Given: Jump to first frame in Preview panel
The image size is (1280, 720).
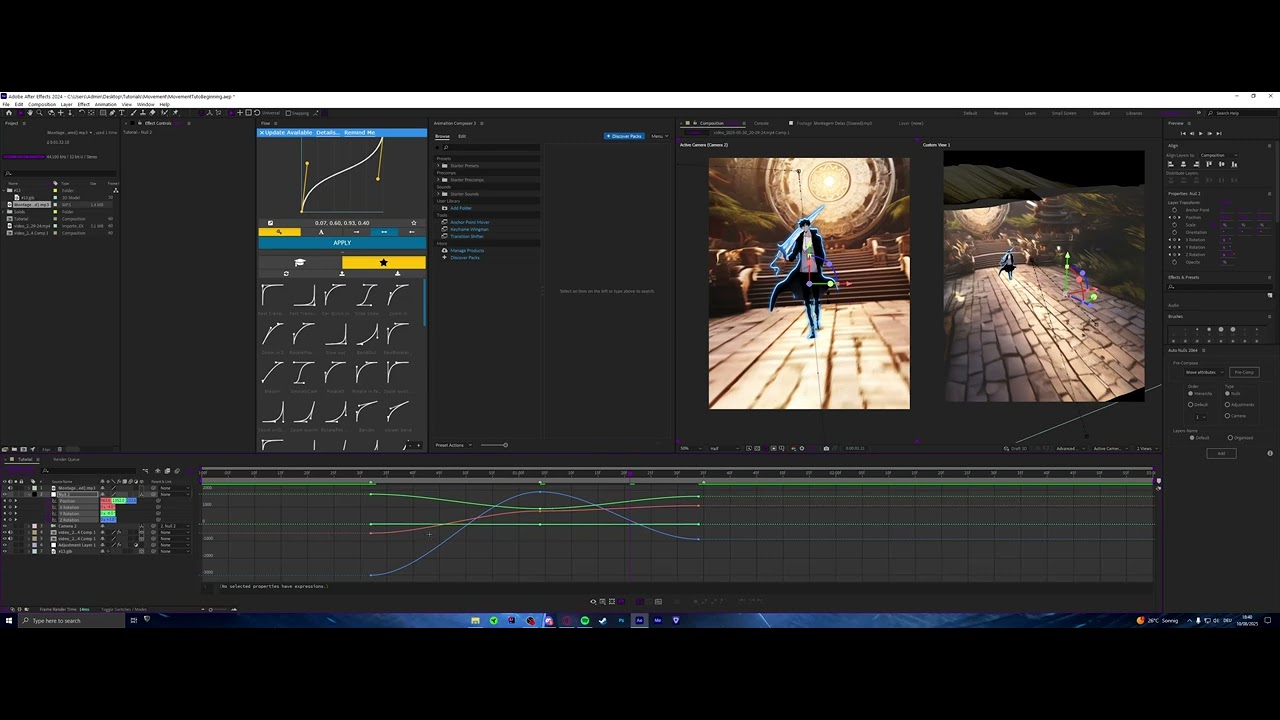Looking at the screenshot, I should point(1183,133).
